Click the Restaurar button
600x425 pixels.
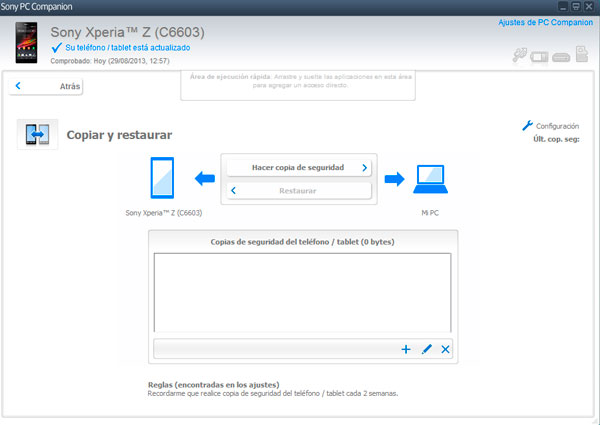(299, 191)
